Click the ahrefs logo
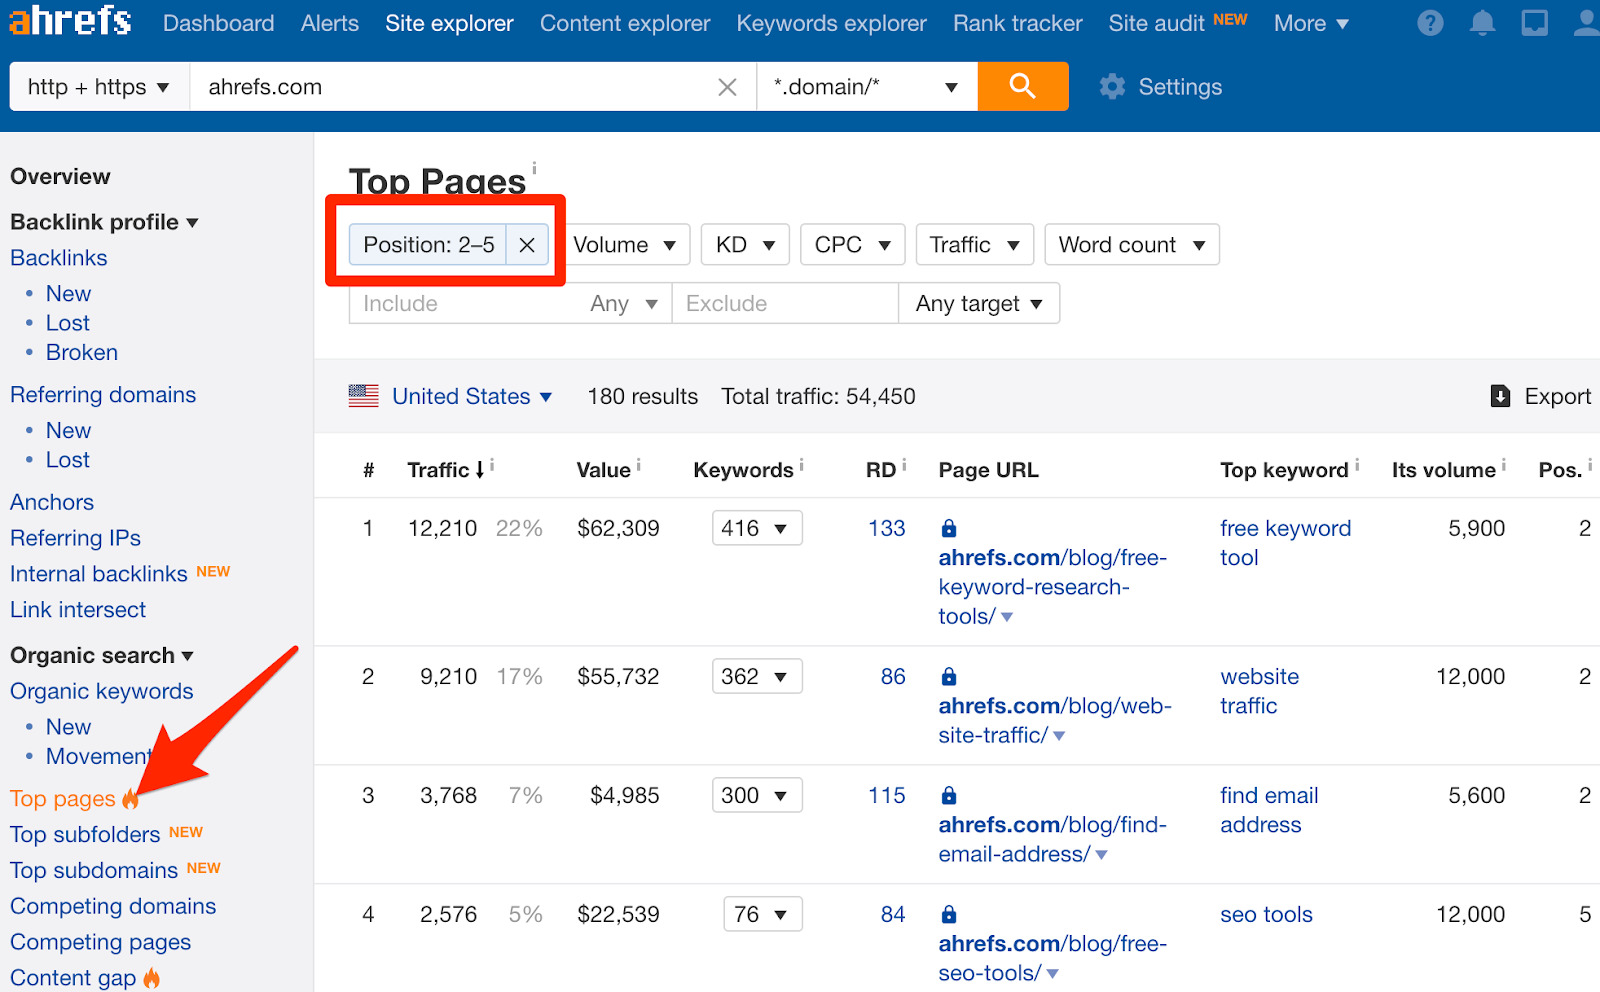Viewport: 1600px width, 992px height. 70,20
